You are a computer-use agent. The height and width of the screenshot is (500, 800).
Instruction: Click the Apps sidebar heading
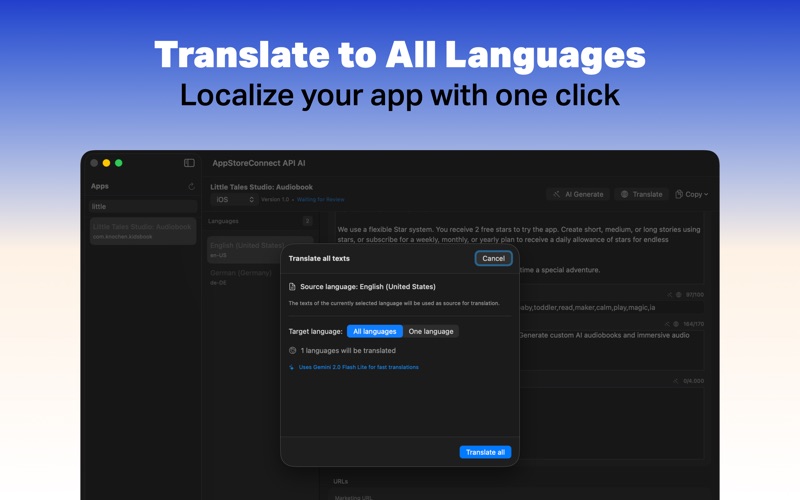[x=99, y=186]
